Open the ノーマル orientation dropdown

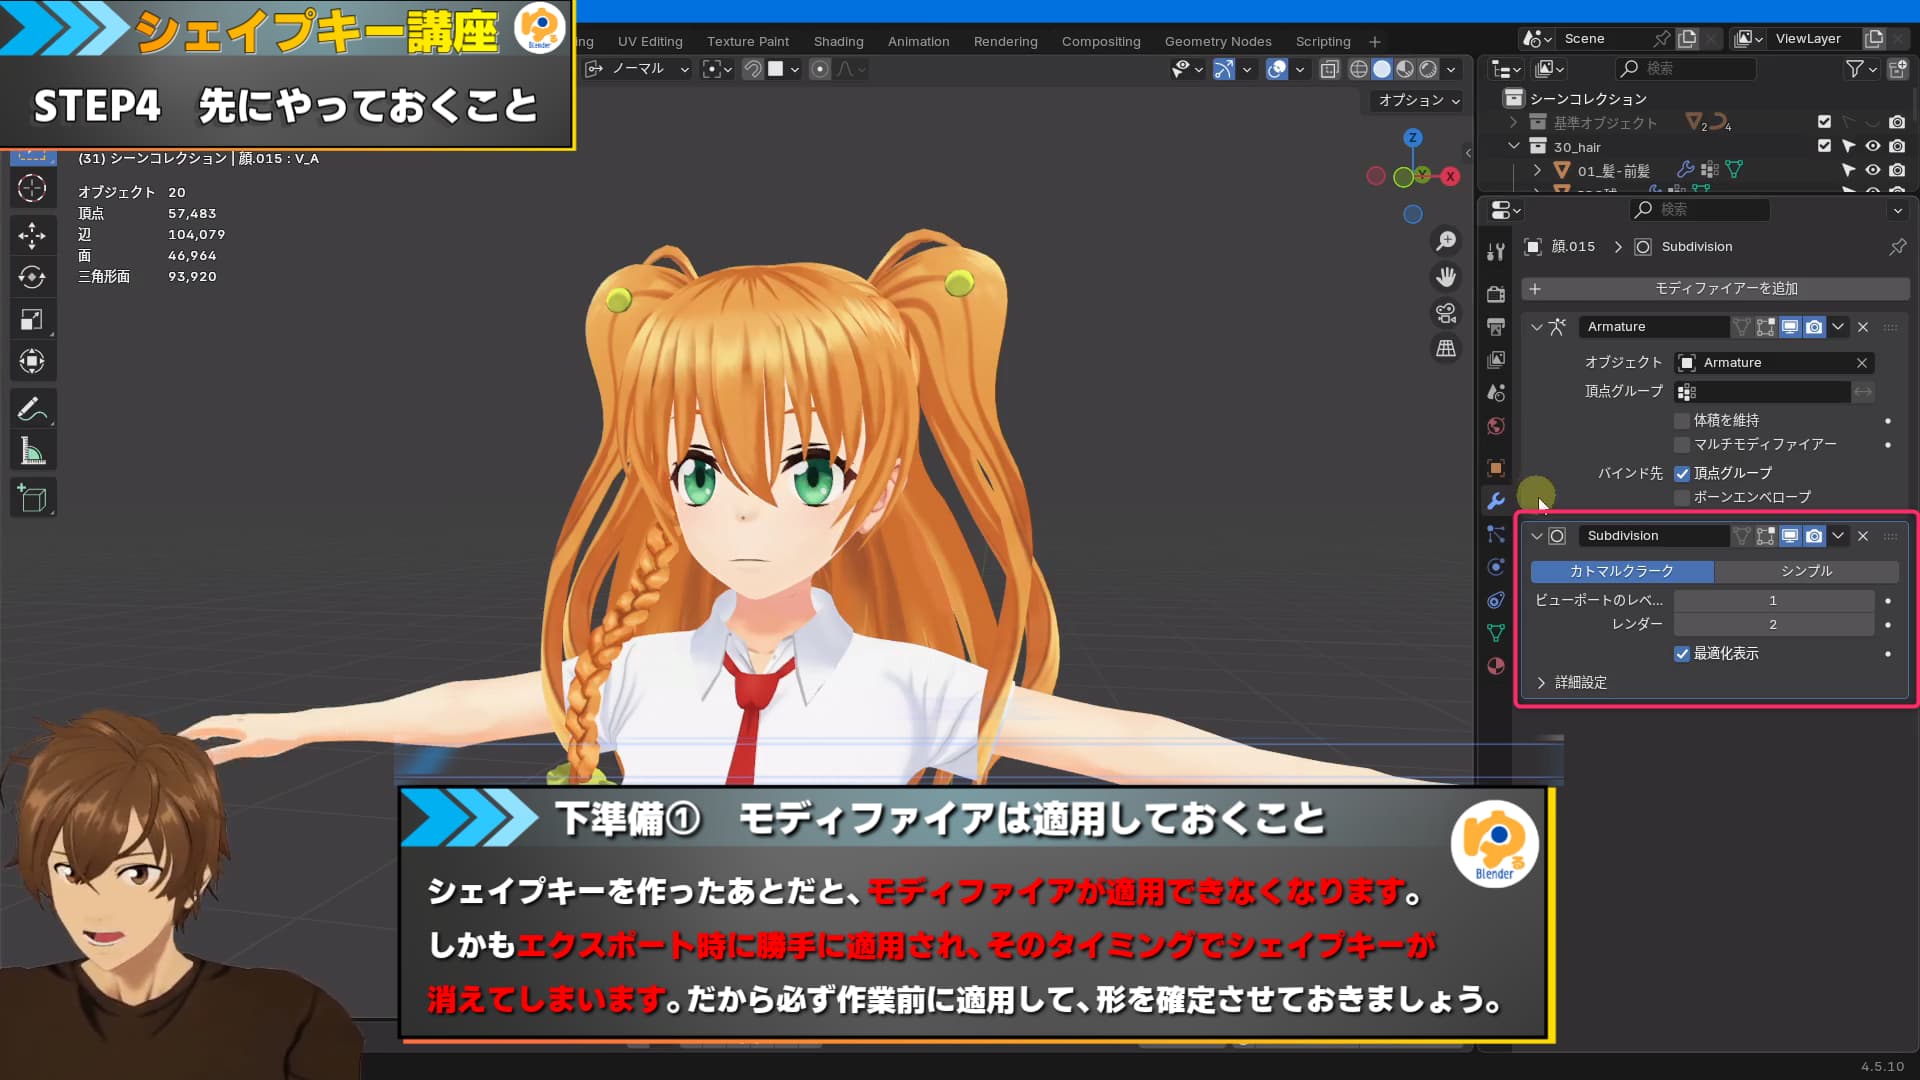point(638,69)
